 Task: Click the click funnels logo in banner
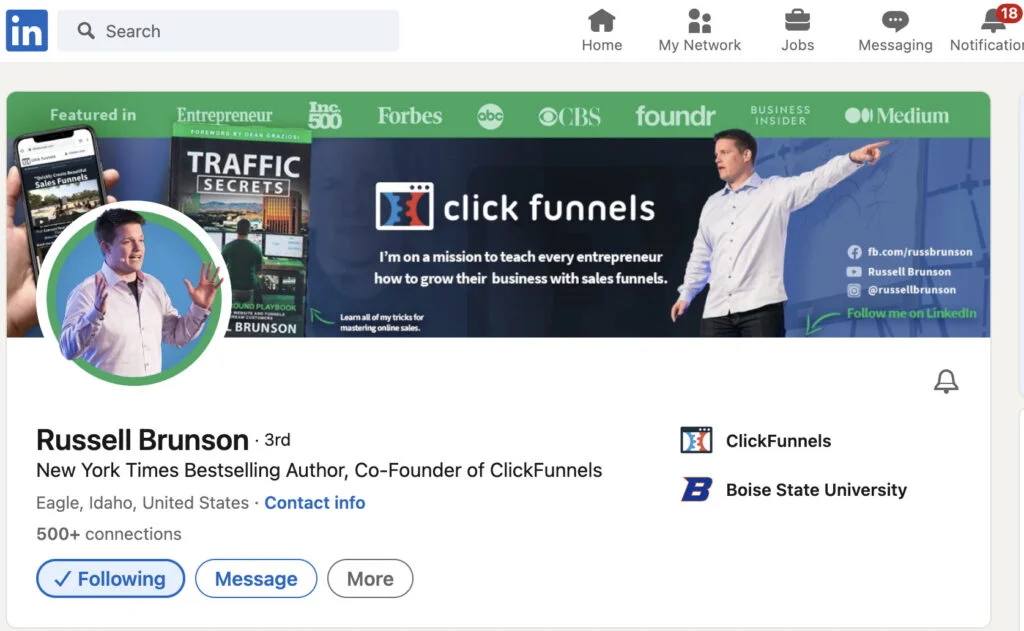(515, 207)
